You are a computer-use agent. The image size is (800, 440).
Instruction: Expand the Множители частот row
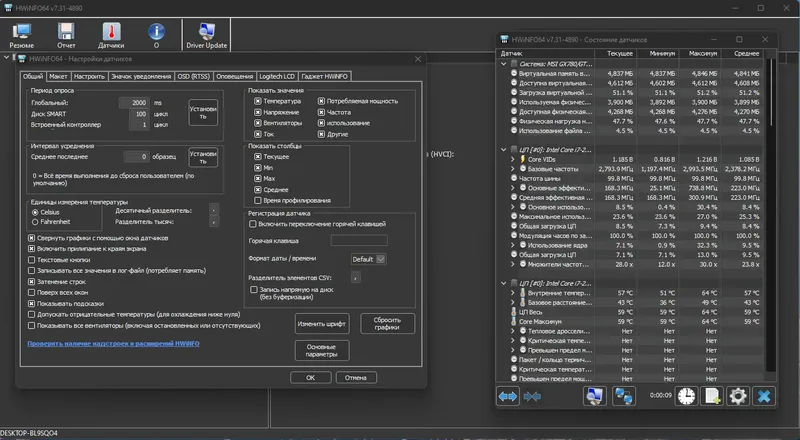(513, 264)
